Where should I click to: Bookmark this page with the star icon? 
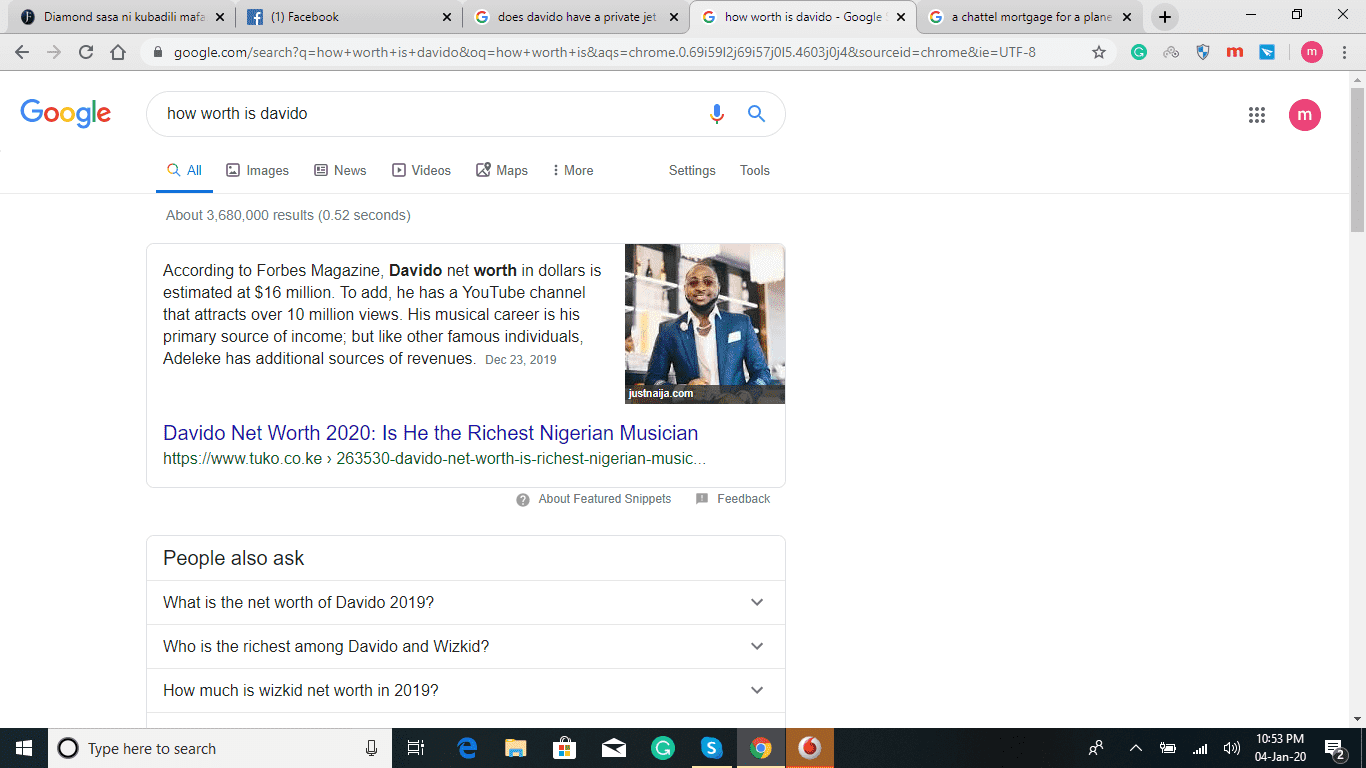[x=1099, y=52]
